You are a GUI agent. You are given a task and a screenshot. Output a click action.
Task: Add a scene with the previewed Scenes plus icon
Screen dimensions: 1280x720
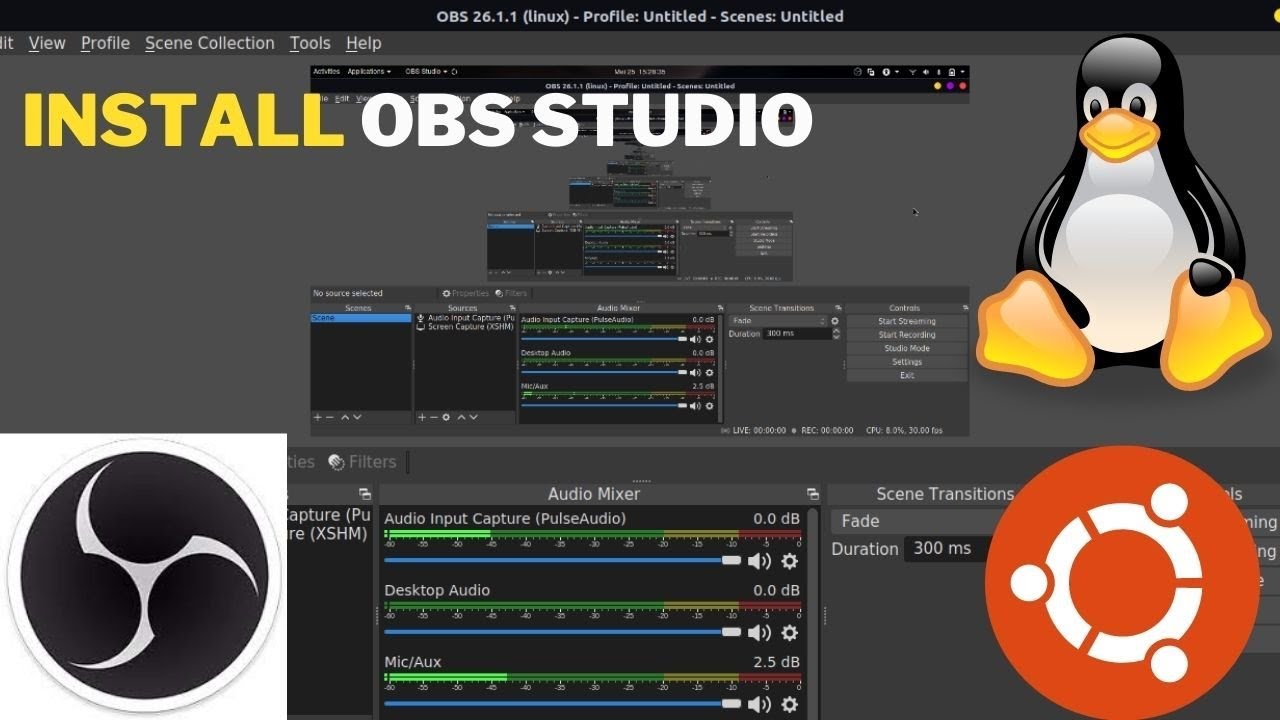click(x=317, y=417)
